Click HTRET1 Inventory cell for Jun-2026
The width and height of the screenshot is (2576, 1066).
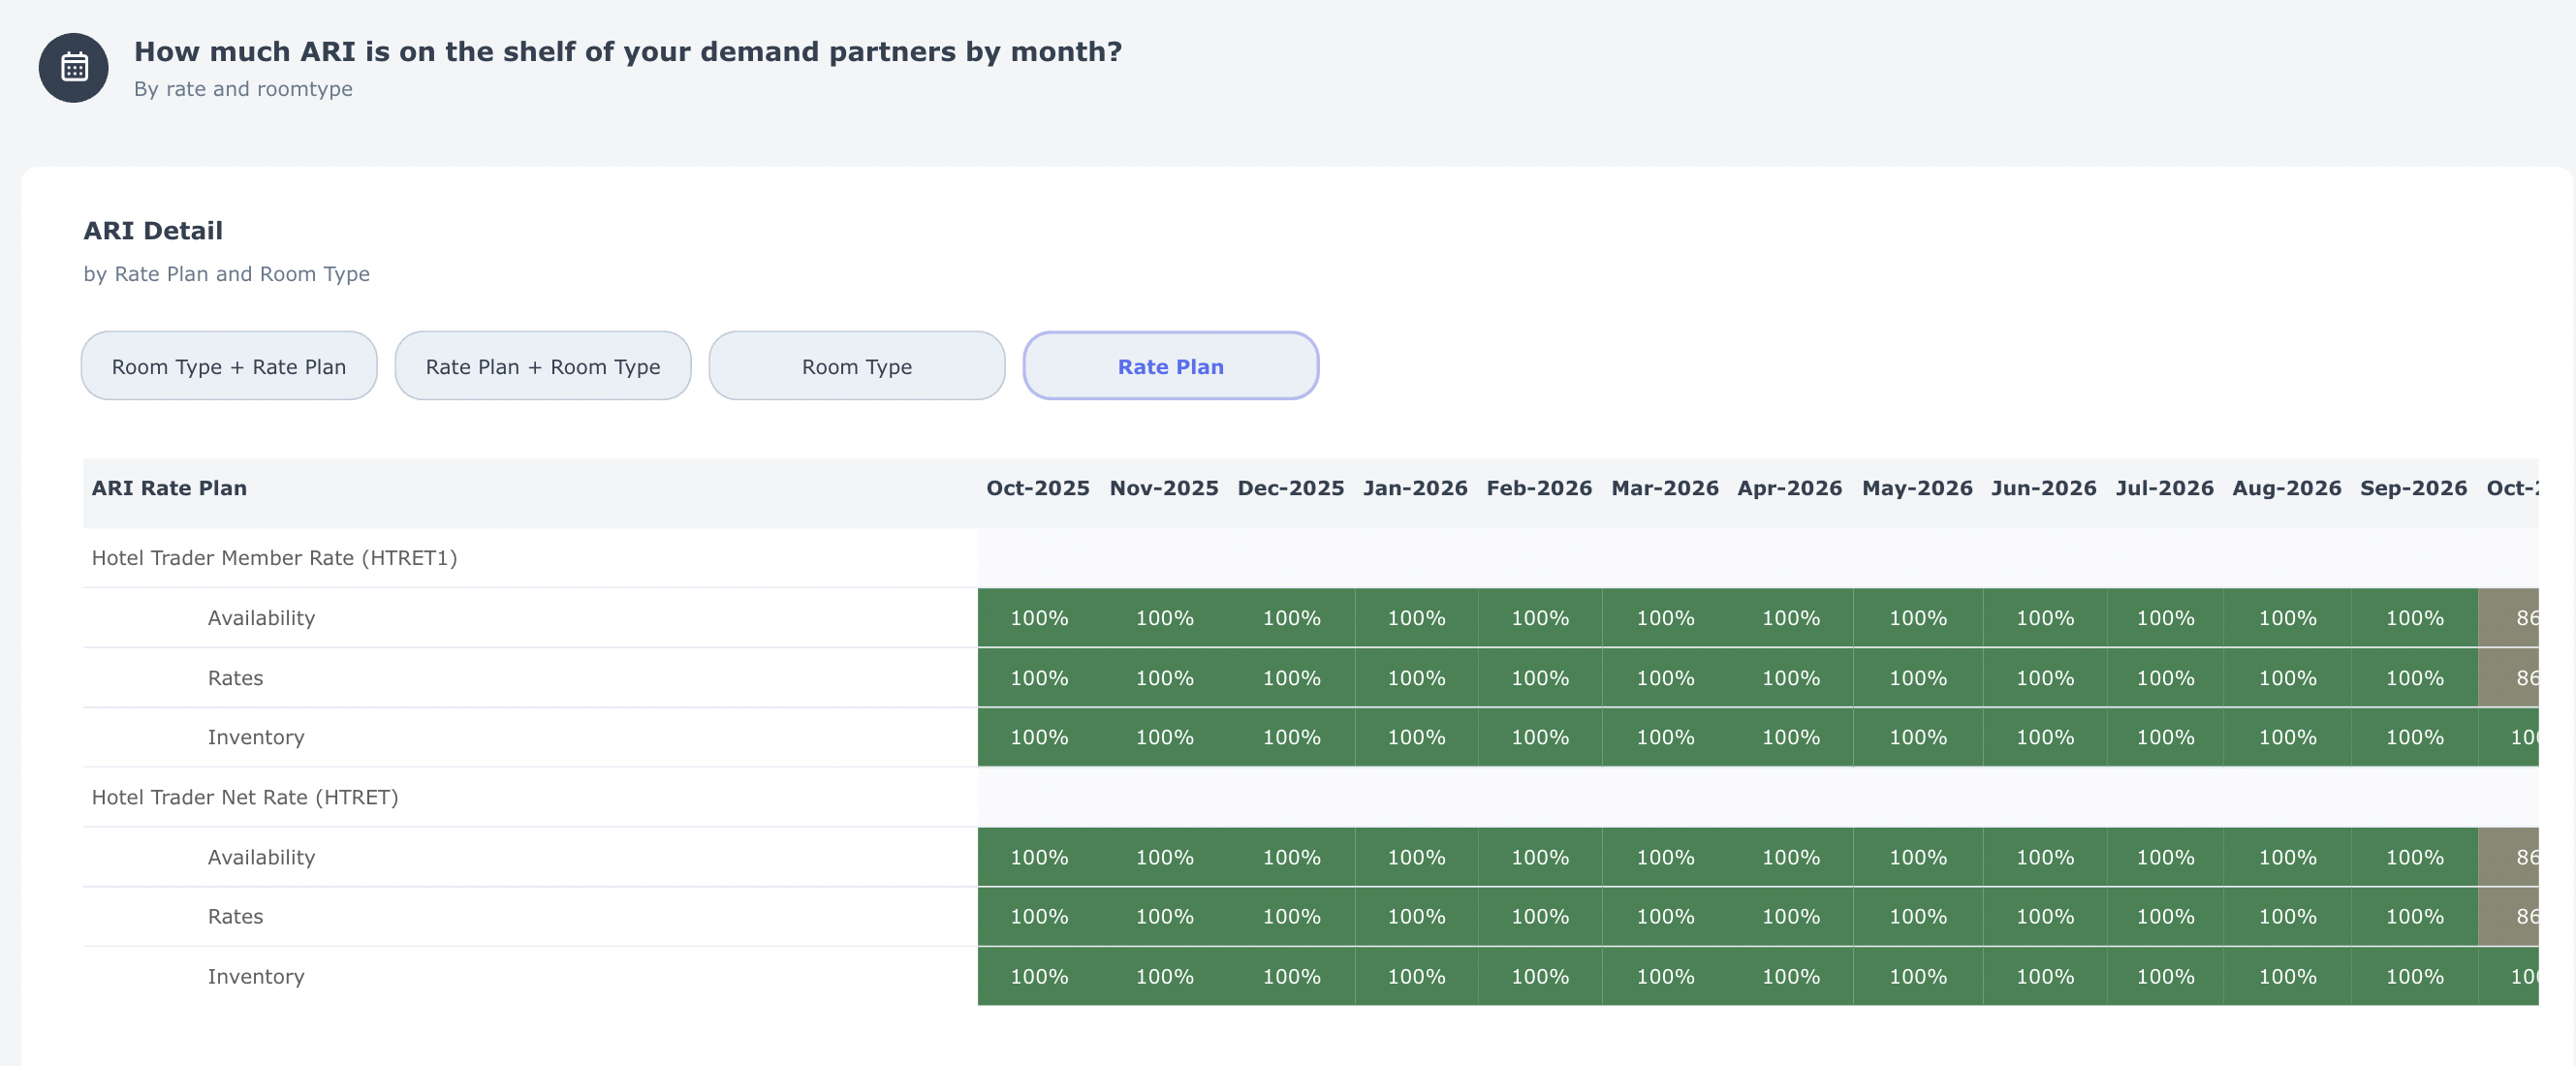(2044, 737)
